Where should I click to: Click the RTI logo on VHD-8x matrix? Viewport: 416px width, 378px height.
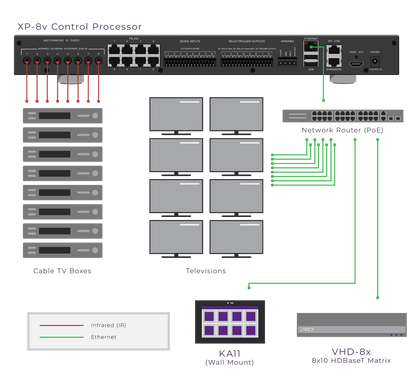click(x=307, y=330)
